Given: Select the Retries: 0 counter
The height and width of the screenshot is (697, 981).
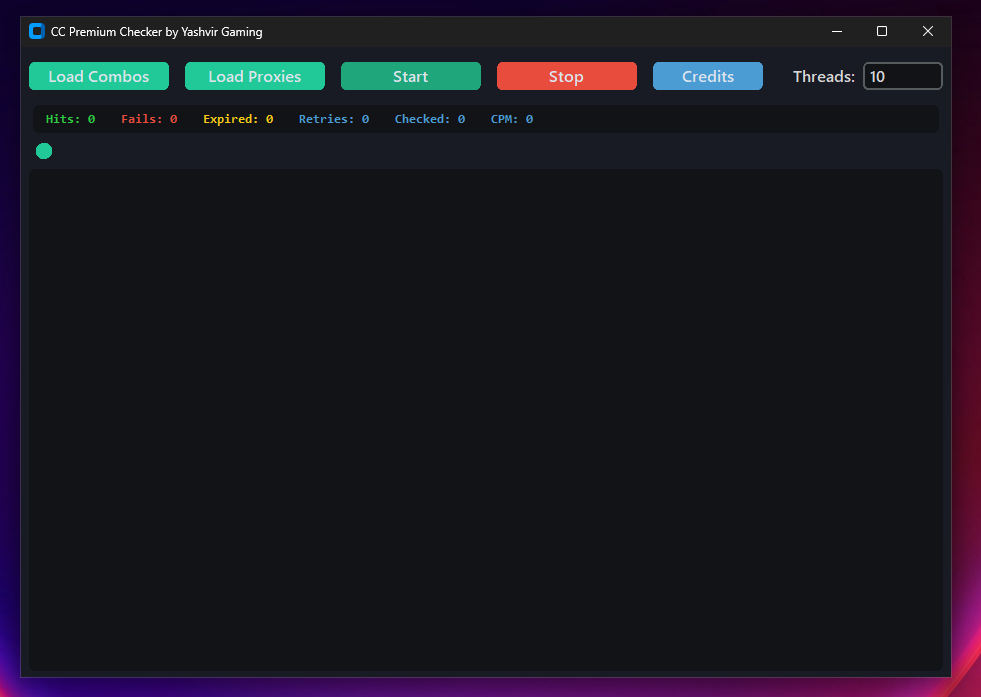Looking at the screenshot, I should pos(333,119).
